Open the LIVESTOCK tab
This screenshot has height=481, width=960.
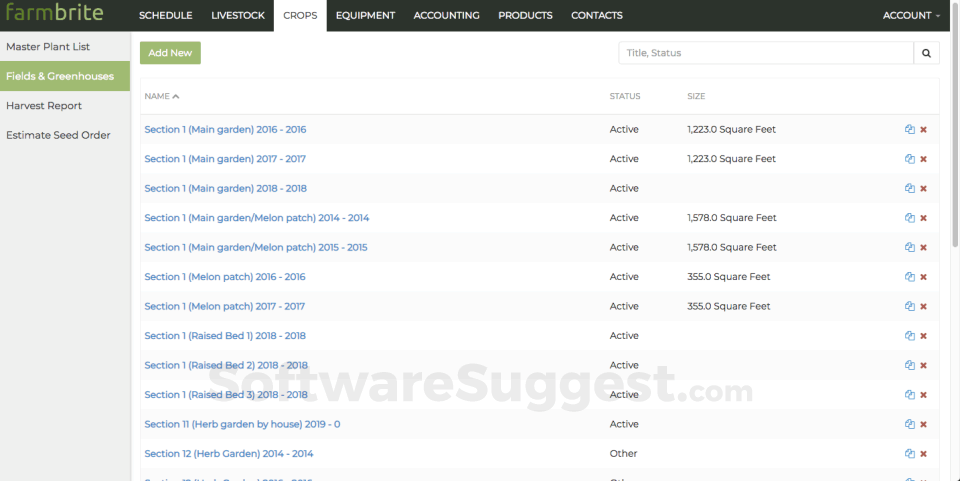click(x=238, y=15)
